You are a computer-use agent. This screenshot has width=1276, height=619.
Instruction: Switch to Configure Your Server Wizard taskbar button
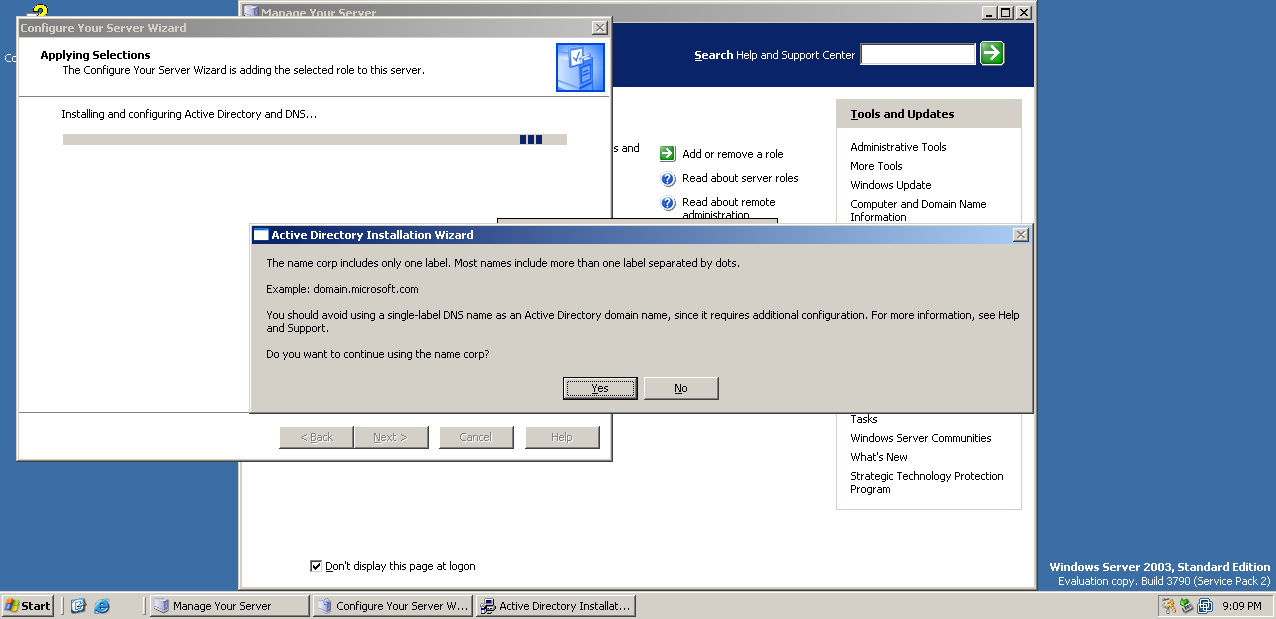coord(392,606)
